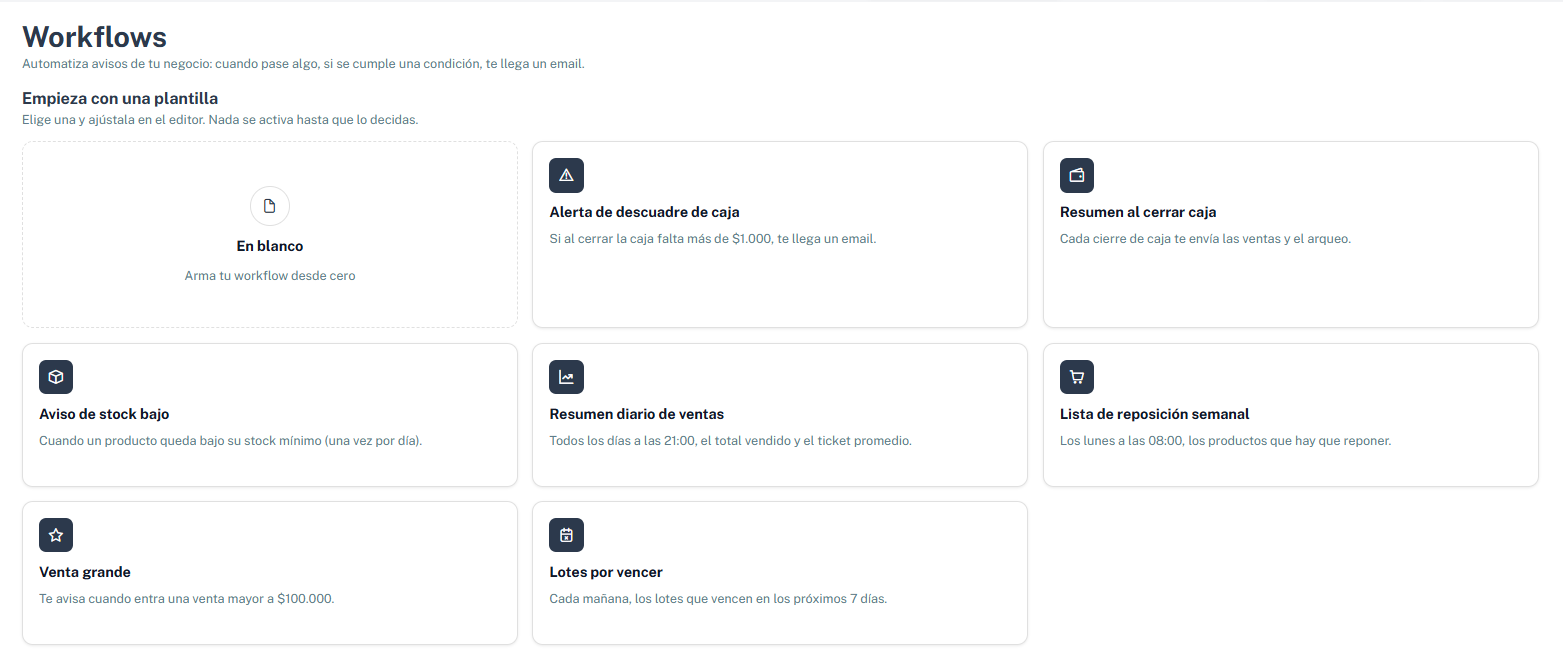Click the blank document icon in En blanco card
1563x667 pixels.
pos(270,206)
